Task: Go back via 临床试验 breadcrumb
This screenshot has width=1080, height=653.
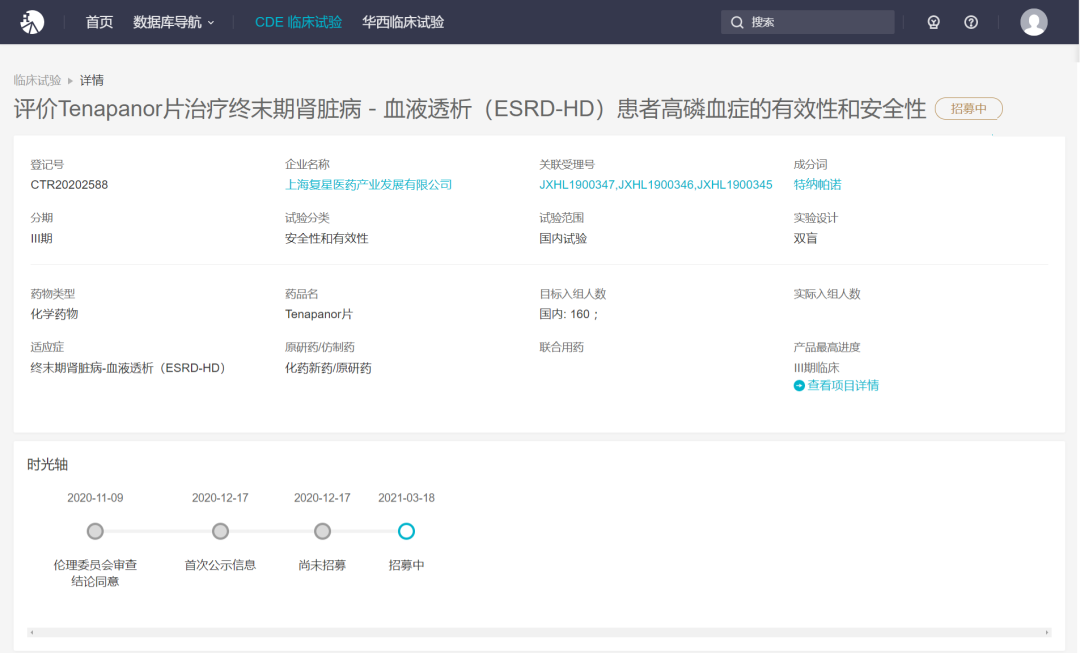Action: pos(37,80)
